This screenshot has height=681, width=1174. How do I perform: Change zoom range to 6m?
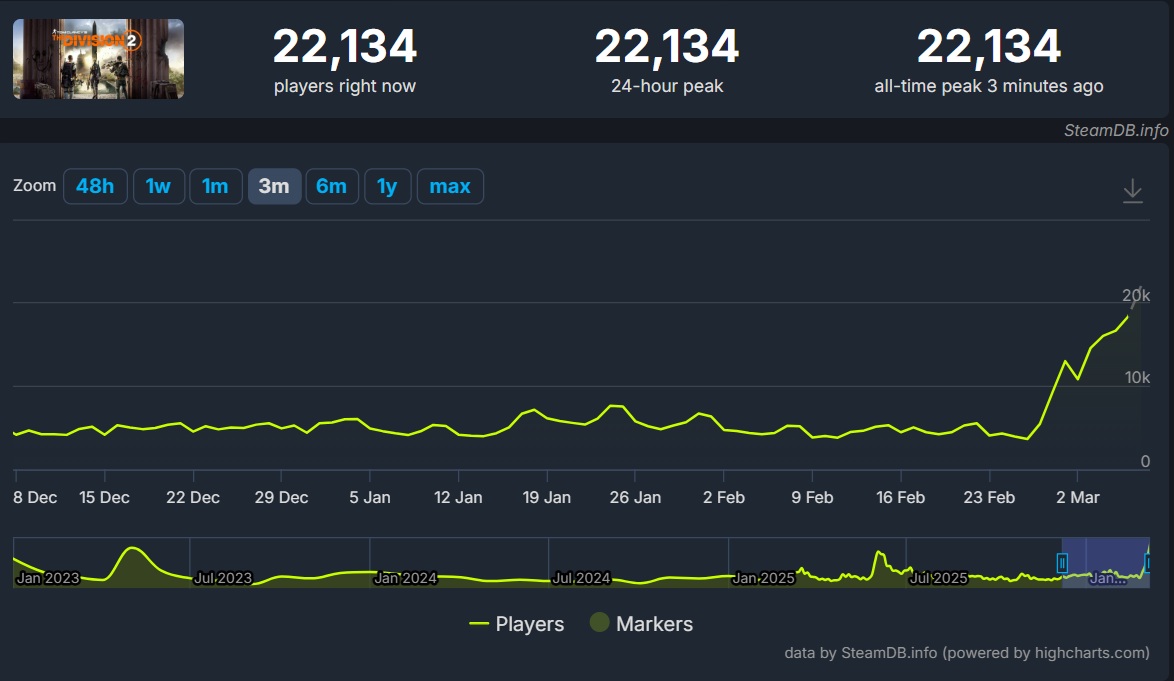click(x=331, y=186)
